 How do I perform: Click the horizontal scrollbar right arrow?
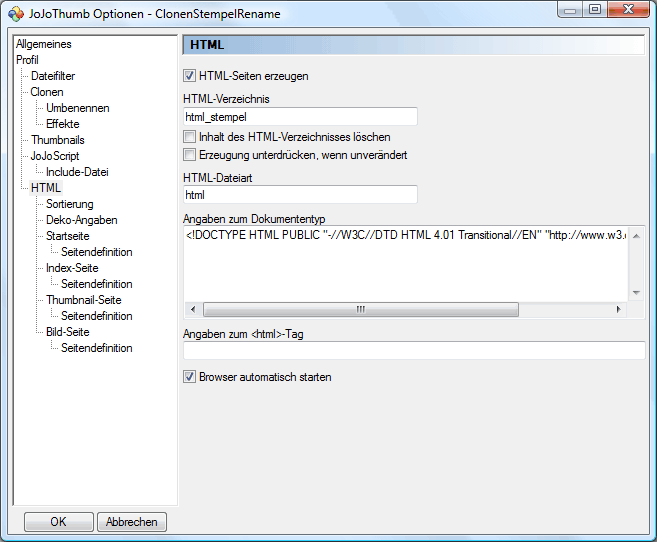(x=619, y=310)
